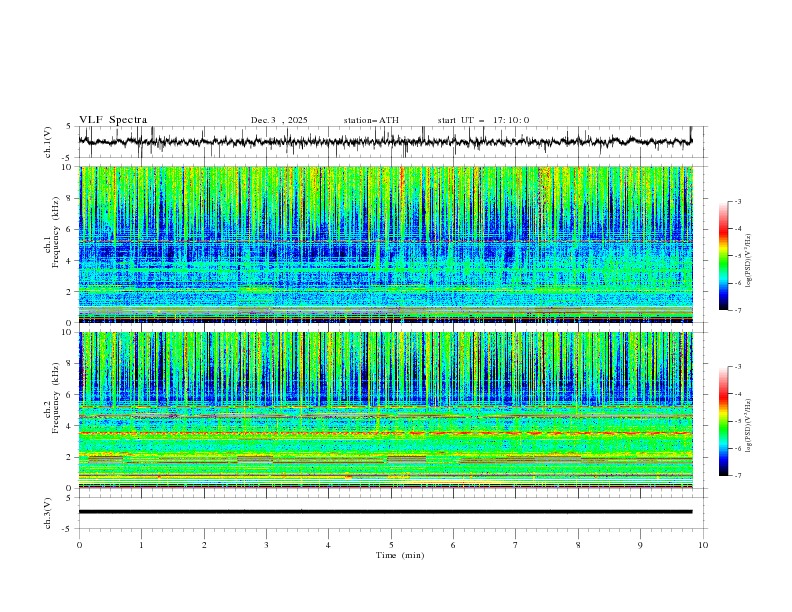
Task: Click time axis tick label '10'
Action: click(x=703, y=545)
